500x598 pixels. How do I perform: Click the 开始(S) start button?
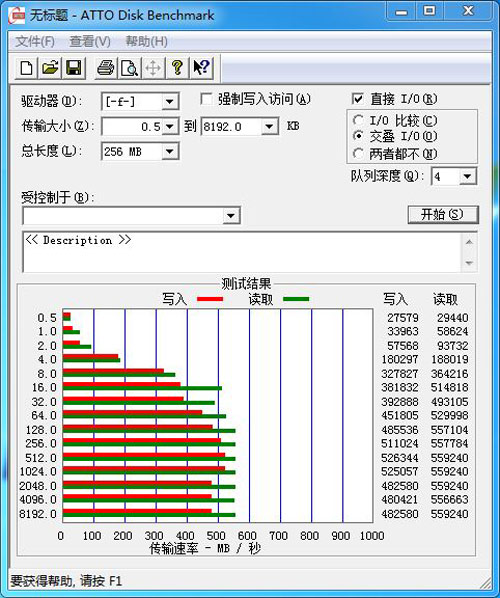(442, 214)
